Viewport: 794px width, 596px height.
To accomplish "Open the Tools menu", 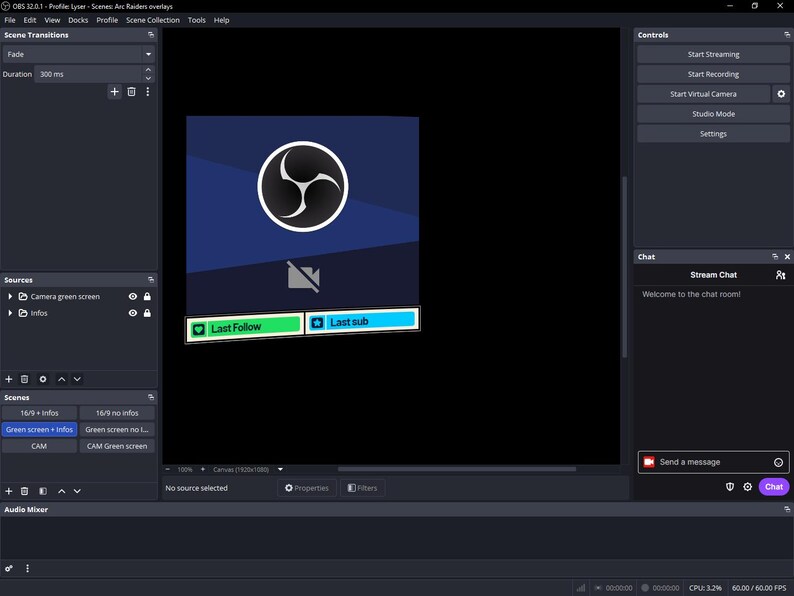I will (196, 20).
